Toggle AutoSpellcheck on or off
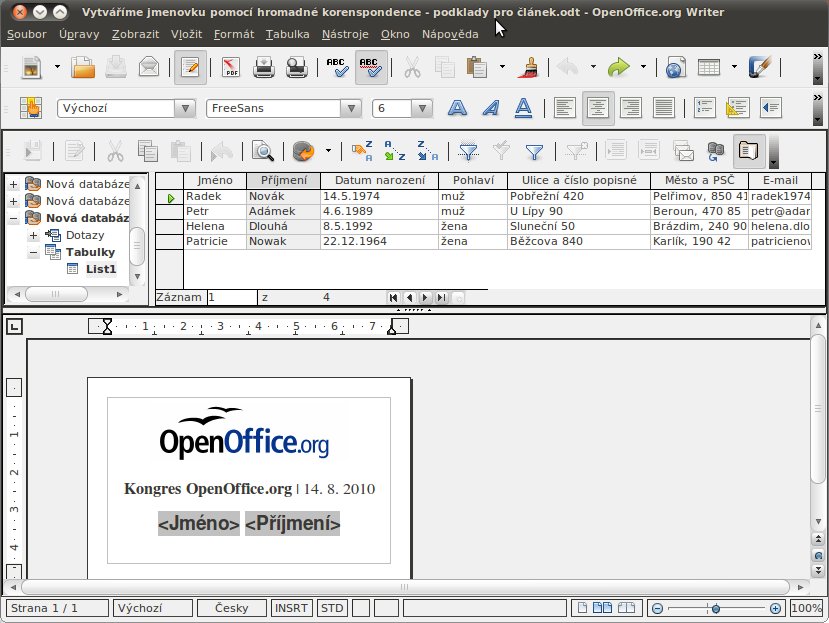The width and height of the screenshot is (829, 623). point(371,68)
